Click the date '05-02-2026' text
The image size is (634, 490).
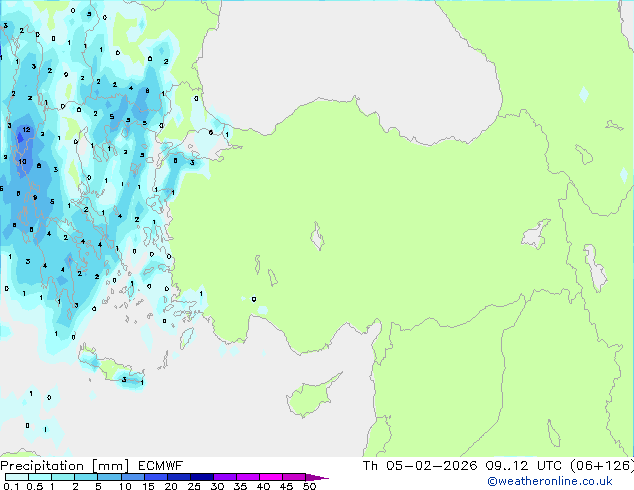(431, 466)
